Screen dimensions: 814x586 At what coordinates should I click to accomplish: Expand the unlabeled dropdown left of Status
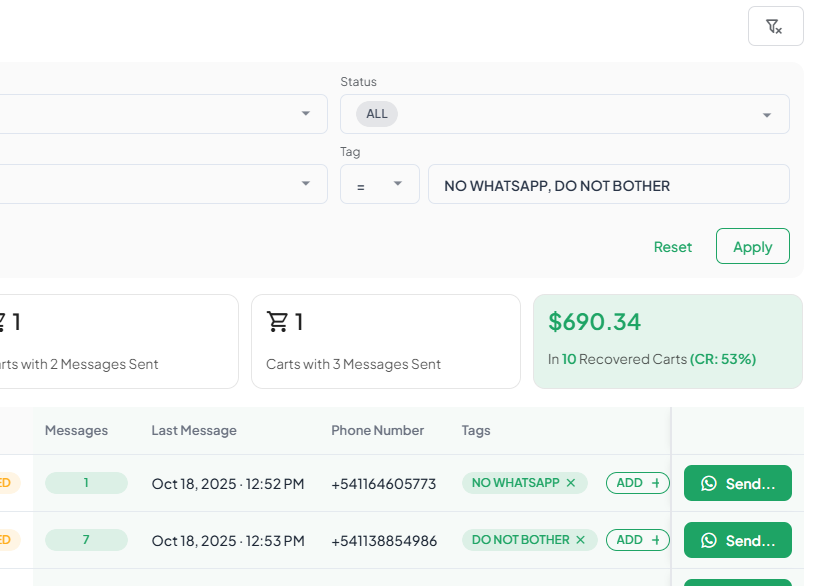pos(306,114)
